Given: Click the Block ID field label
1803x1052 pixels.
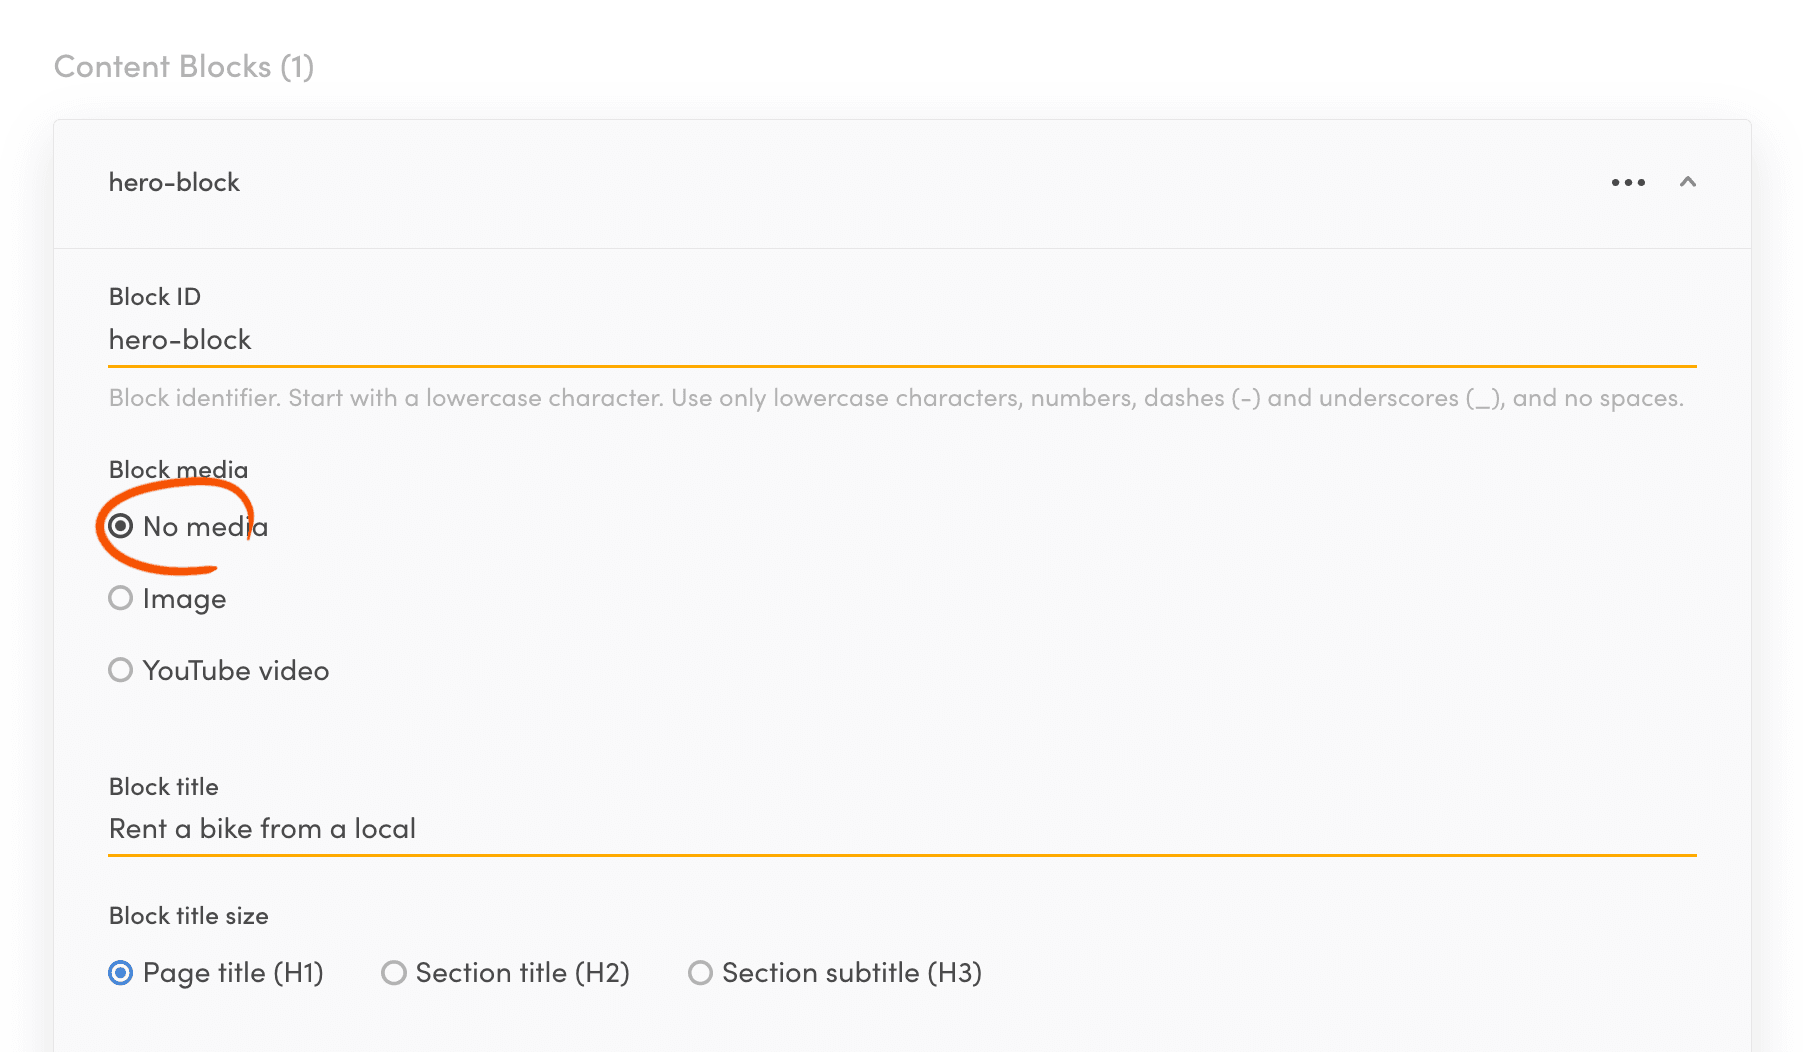Looking at the screenshot, I should [155, 297].
